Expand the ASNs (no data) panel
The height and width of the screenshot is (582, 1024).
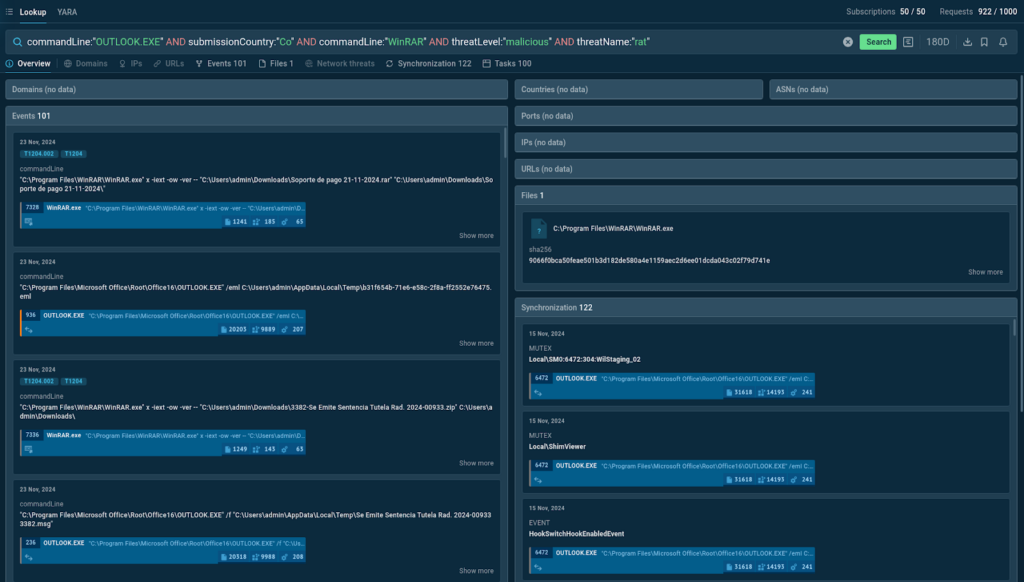pyautogui.click(x=893, y=90)
